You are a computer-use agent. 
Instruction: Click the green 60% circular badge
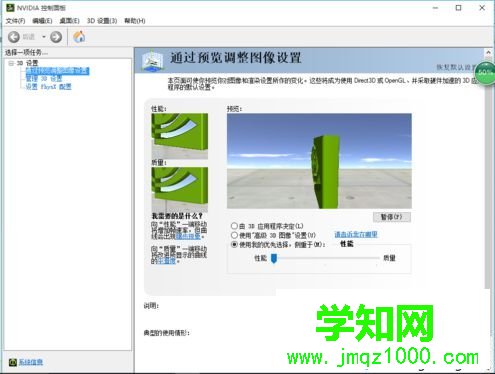[x=485, y=73]
